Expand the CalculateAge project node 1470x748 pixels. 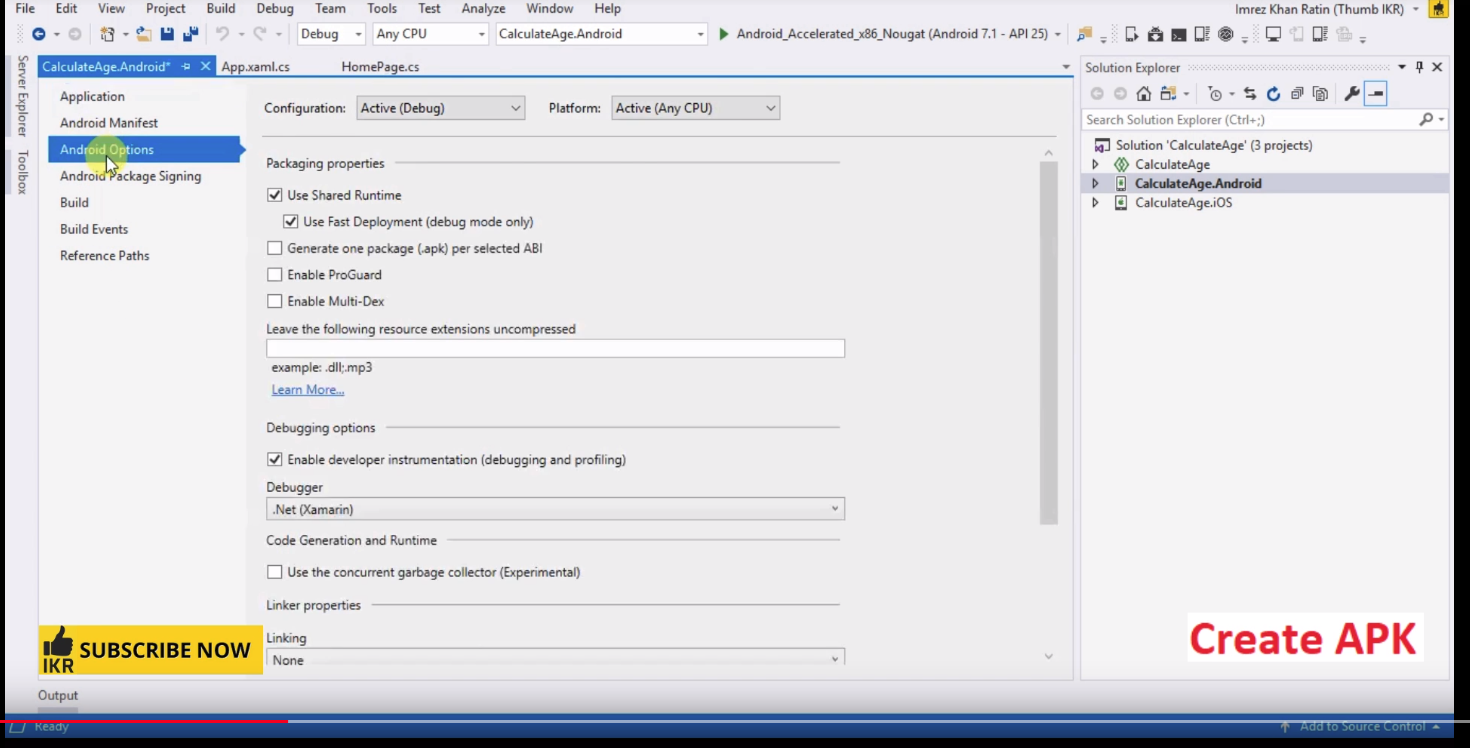(x=1095, y=164)
